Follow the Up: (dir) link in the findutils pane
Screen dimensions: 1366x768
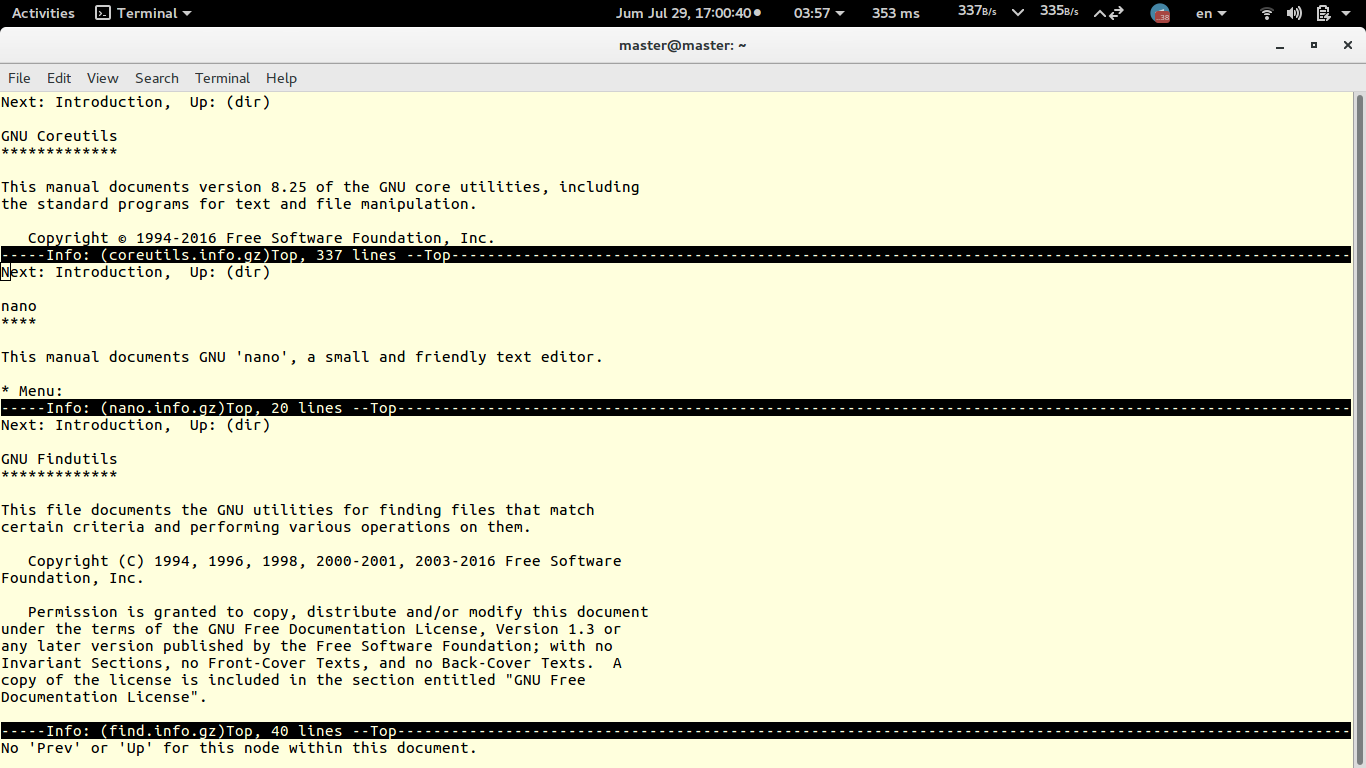pos(230,425)
